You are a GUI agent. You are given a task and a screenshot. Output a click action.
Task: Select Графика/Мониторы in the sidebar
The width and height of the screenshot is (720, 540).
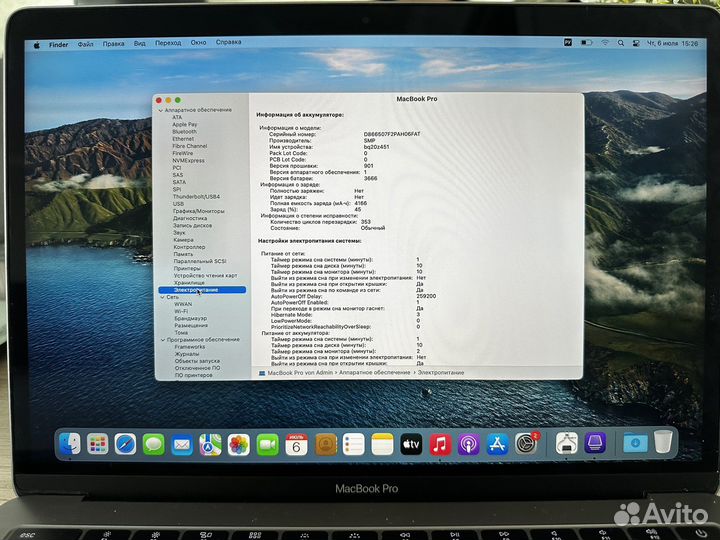(199, 211)
